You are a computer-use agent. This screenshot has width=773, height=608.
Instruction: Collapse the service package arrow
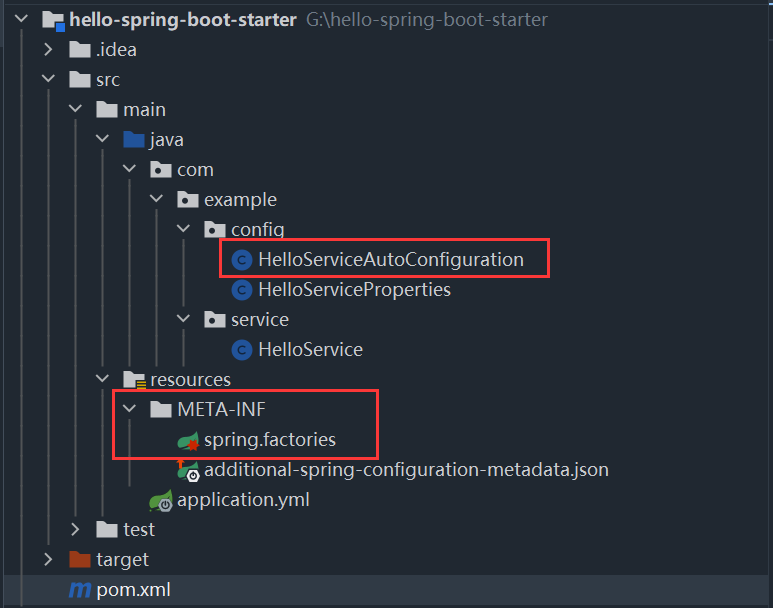click(183, 320)
